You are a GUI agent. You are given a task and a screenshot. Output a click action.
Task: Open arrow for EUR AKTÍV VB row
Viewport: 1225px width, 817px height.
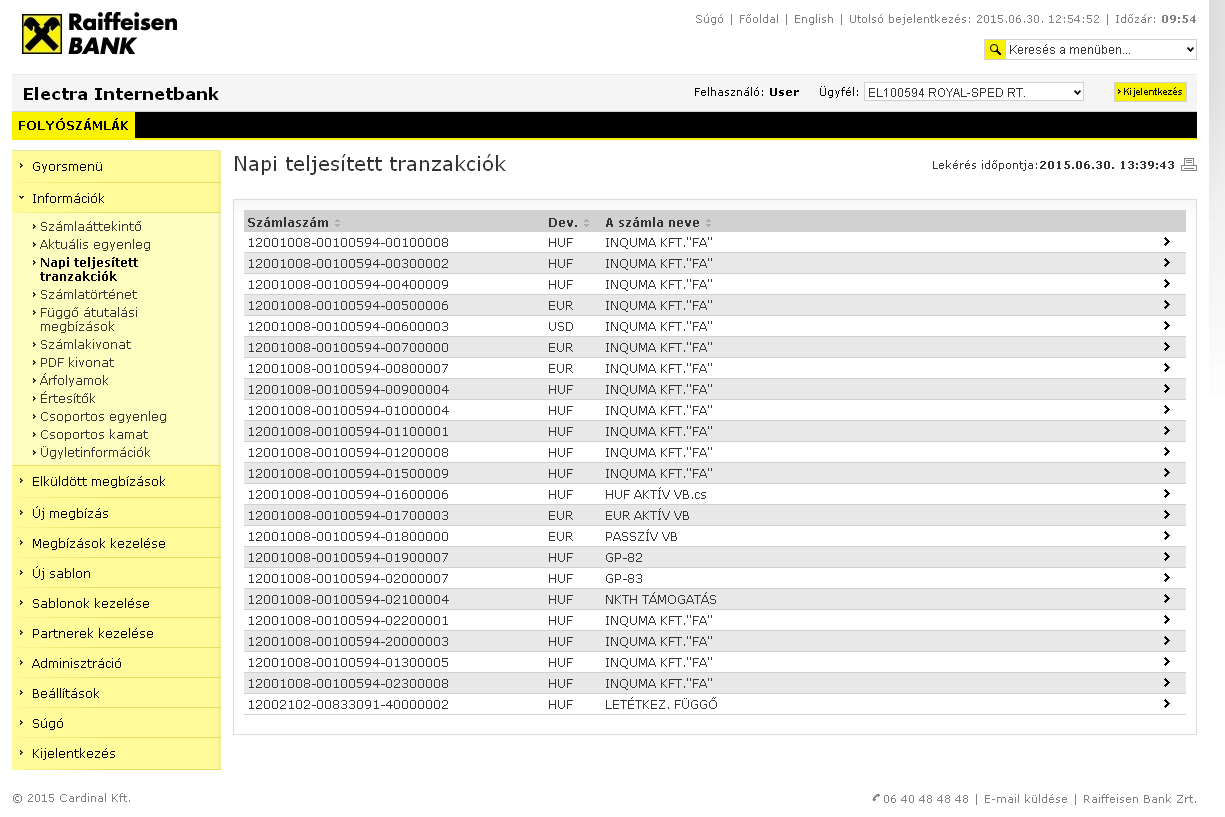[x=1166, y=515]
